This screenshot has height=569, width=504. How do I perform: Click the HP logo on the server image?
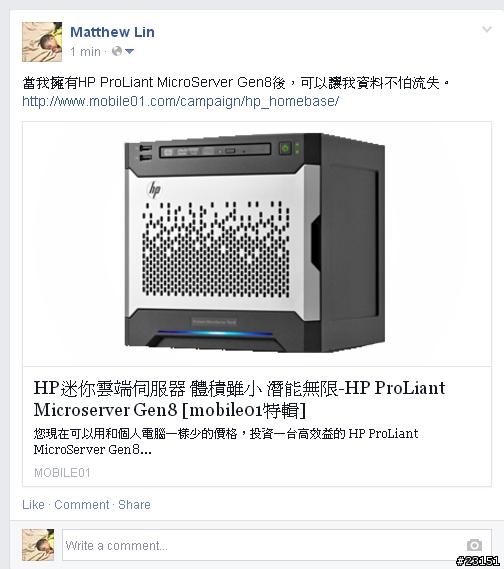click(x=154, y=190)
